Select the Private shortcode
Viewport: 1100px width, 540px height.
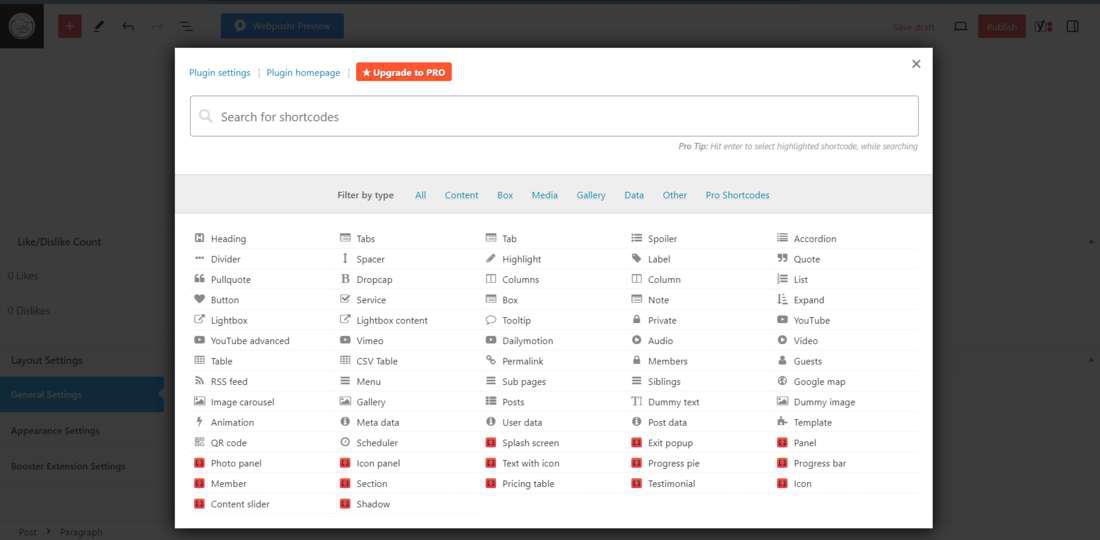[x=654, y=320]
